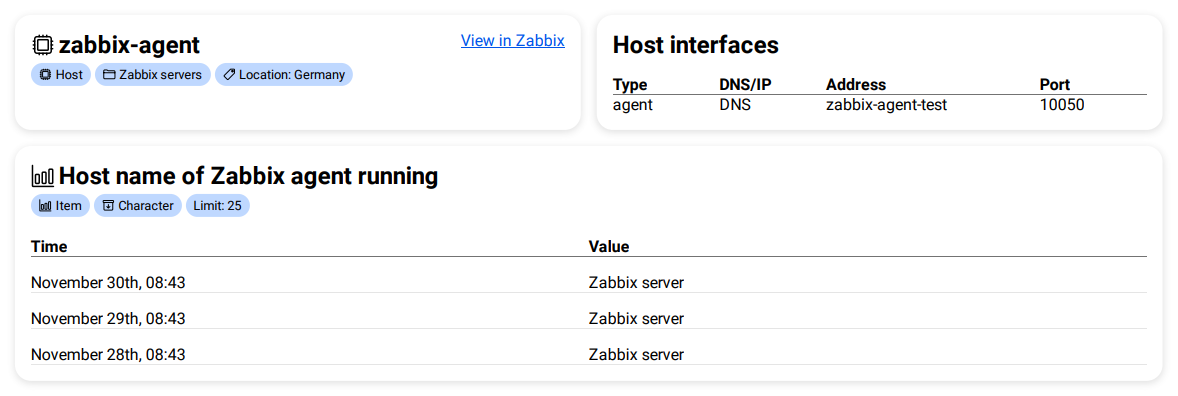Click the chip icon inside Host badge
This screenshot has width=1178, height=396.
click(x=45, y=74)
